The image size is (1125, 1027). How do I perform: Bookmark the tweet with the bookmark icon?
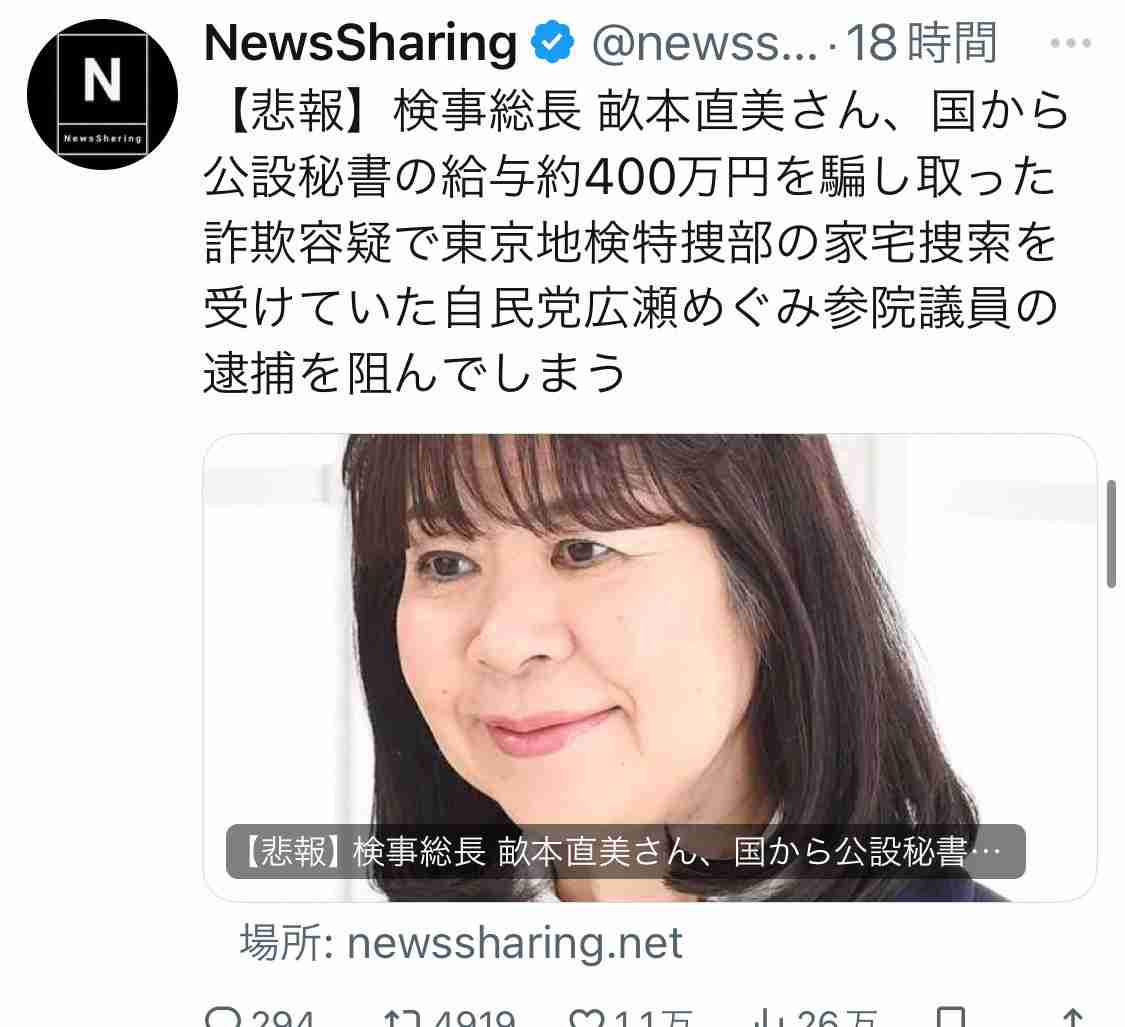pyautogui.click(x=951, y=1018)
